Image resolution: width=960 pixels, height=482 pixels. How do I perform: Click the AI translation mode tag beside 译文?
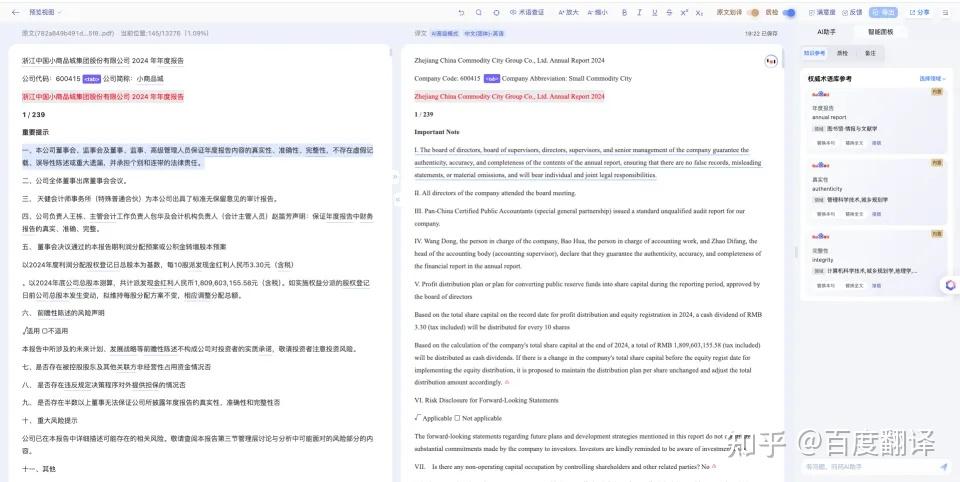(x=445, y=34)
